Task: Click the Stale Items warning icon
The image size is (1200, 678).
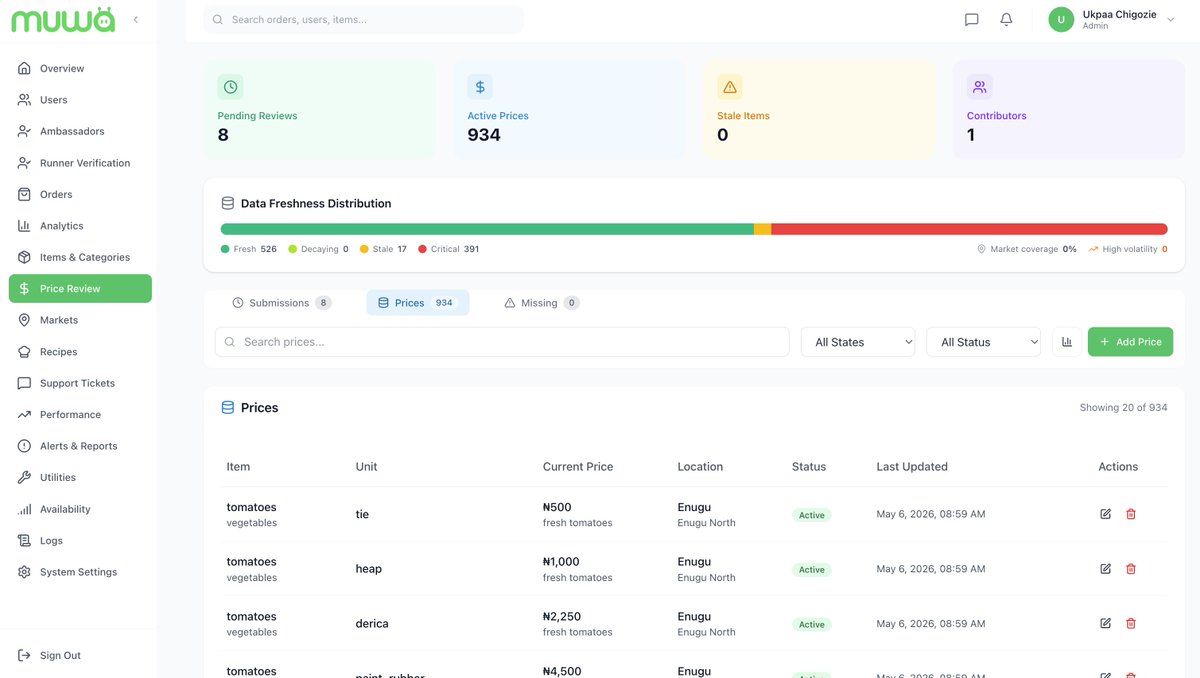Action: click(730, 87)
